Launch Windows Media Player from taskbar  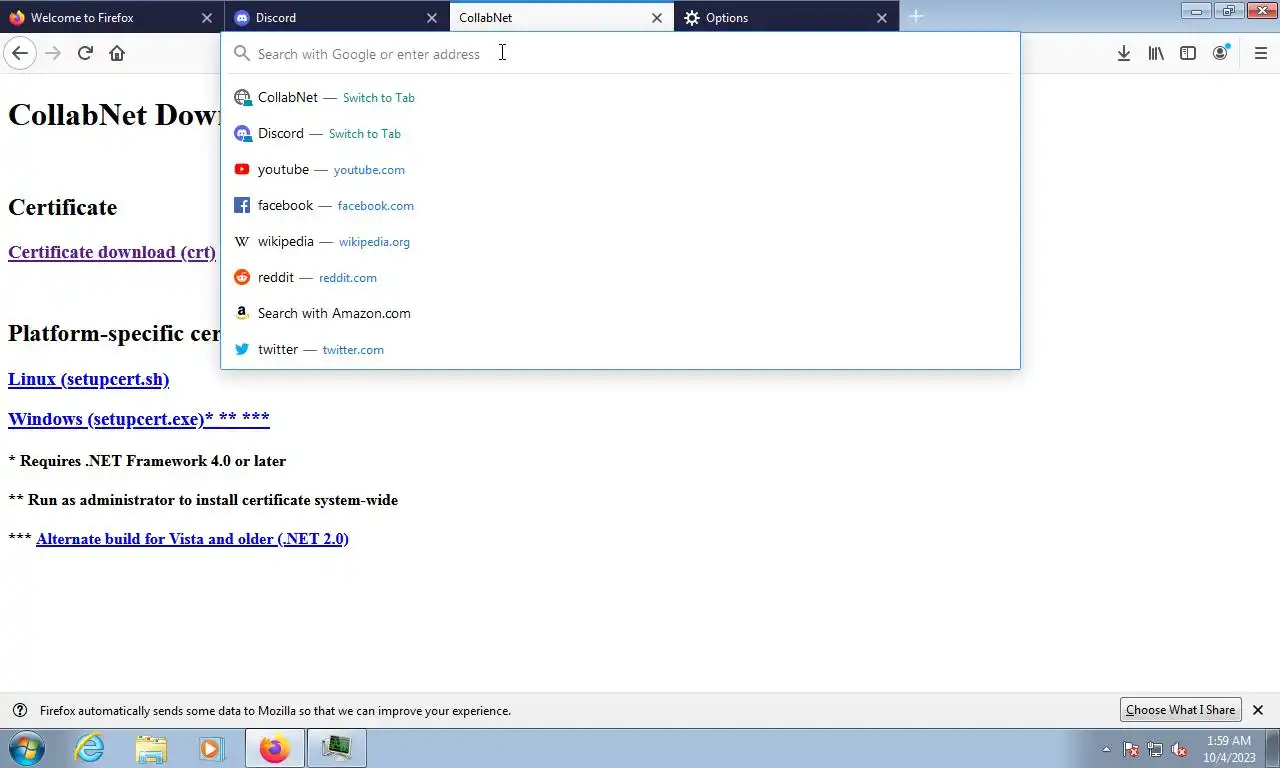pos(211,748)
